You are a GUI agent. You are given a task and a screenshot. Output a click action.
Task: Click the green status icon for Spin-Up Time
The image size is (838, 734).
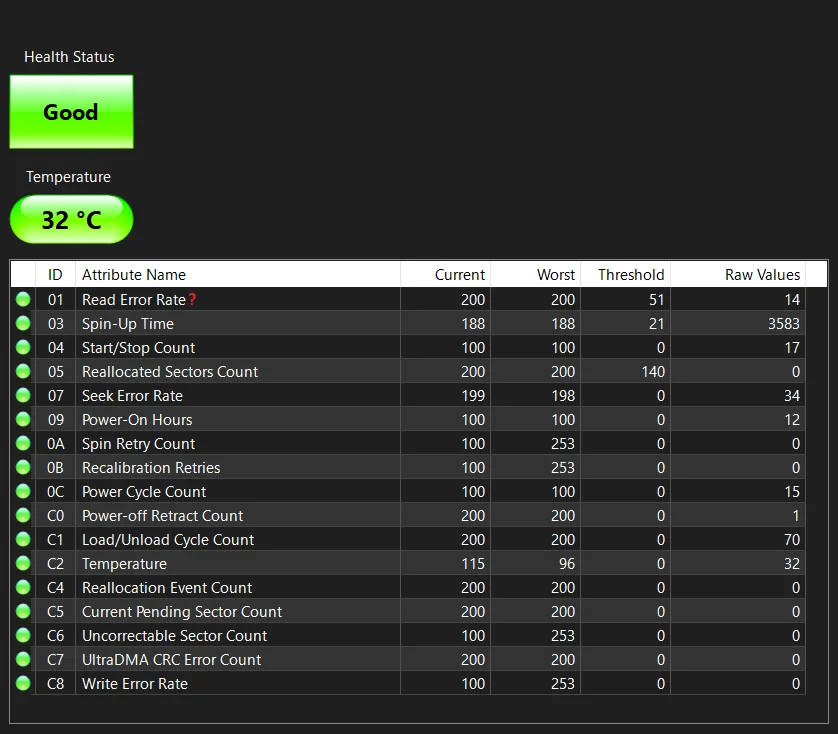click(x=23, y=323)
